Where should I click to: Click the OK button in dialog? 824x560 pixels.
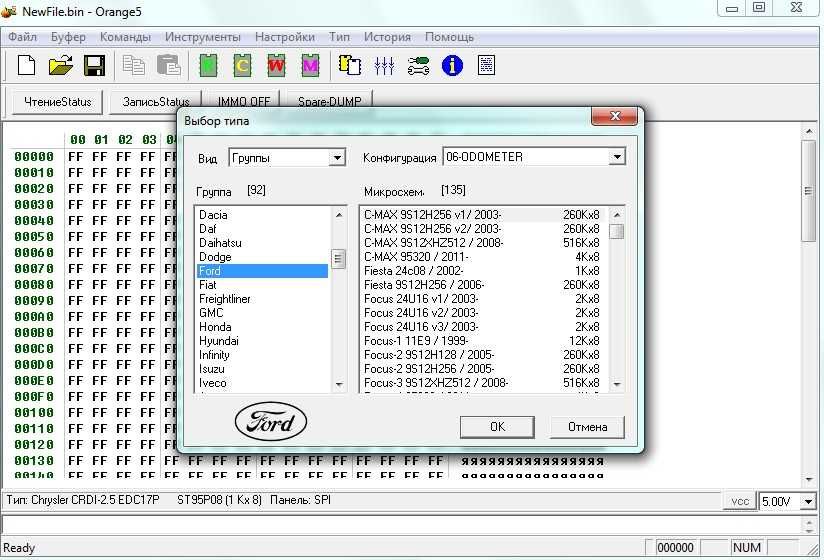(x=497, y=427)
